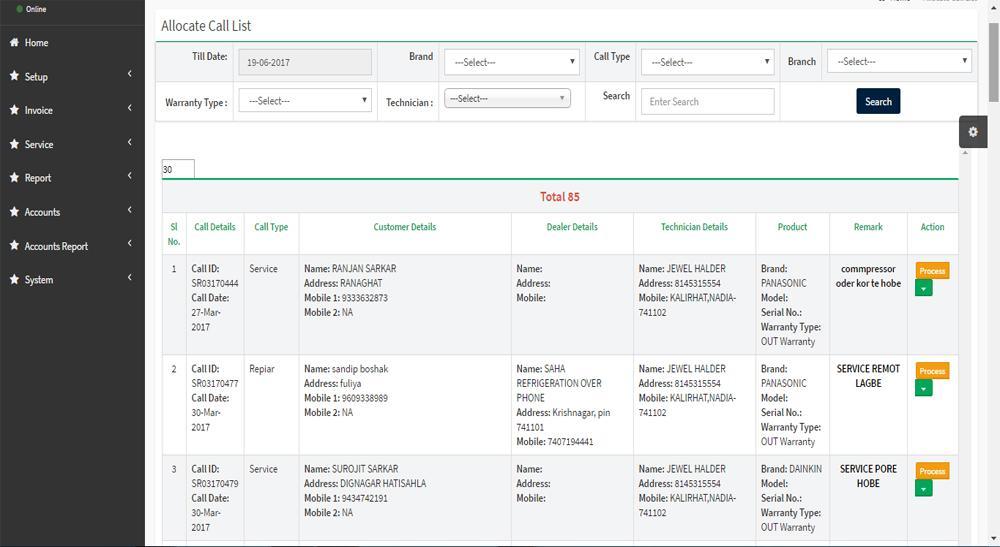Click the Report sidebar label
This screenshot has width=1000, height=547.
[38, 178]
